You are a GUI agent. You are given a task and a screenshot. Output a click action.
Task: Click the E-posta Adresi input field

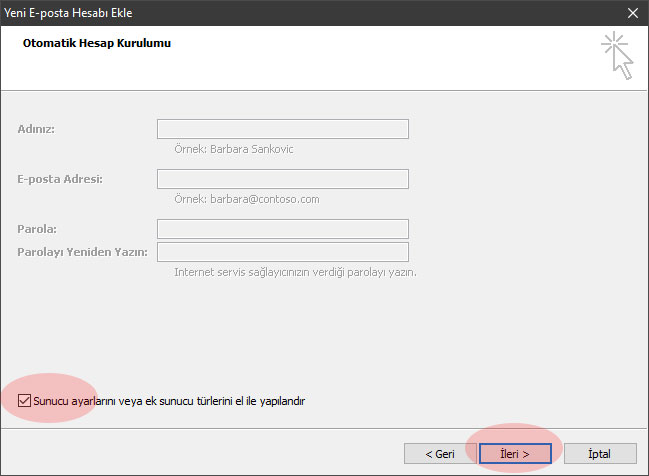[x=283, y=179]
